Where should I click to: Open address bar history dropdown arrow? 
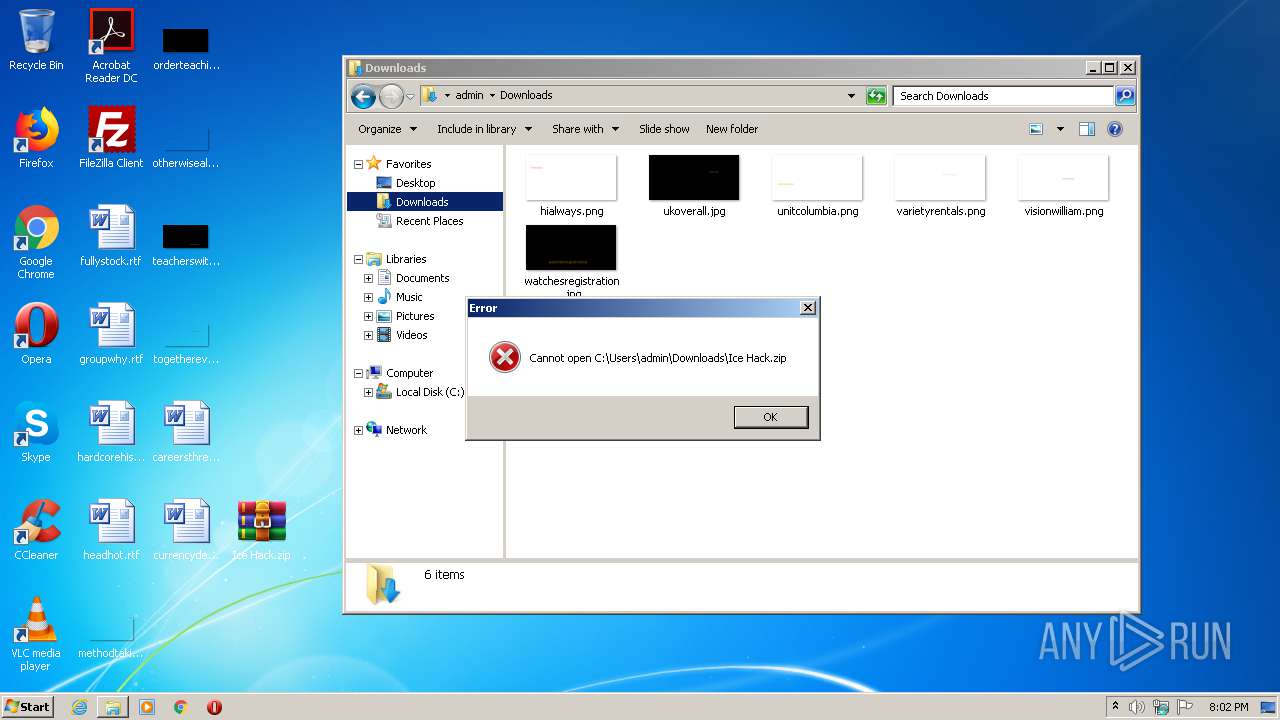[x=851, y=96]
